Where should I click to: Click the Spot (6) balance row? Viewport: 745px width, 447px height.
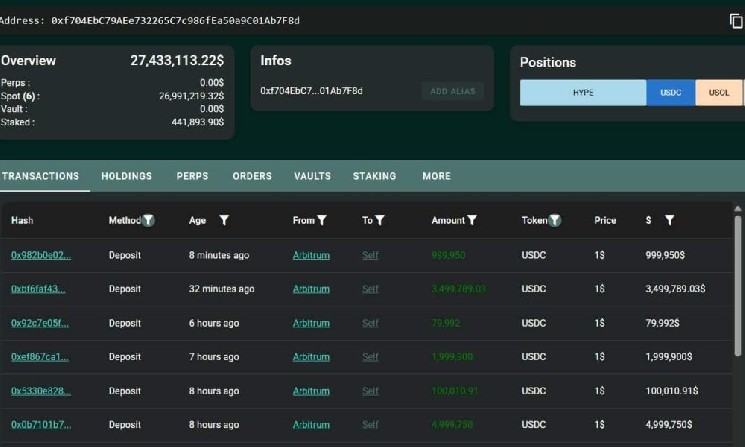click(x=112, y=96)
